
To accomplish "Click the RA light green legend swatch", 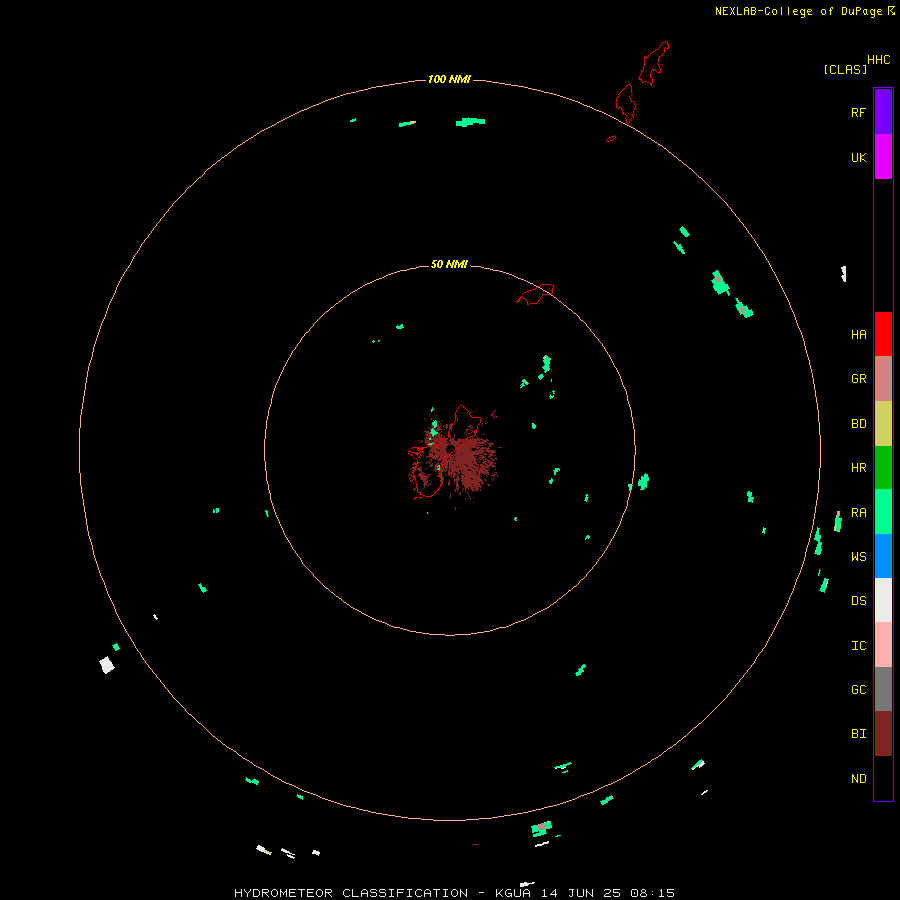I will (883, 512).
